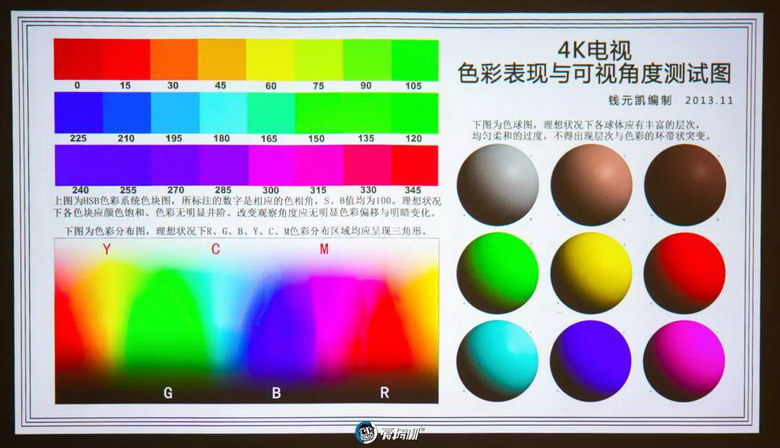The height and width of the screenshot is (448, 780).
Task: Choose the cyan swatch labeled 180
Action: (x=222, y=112)
